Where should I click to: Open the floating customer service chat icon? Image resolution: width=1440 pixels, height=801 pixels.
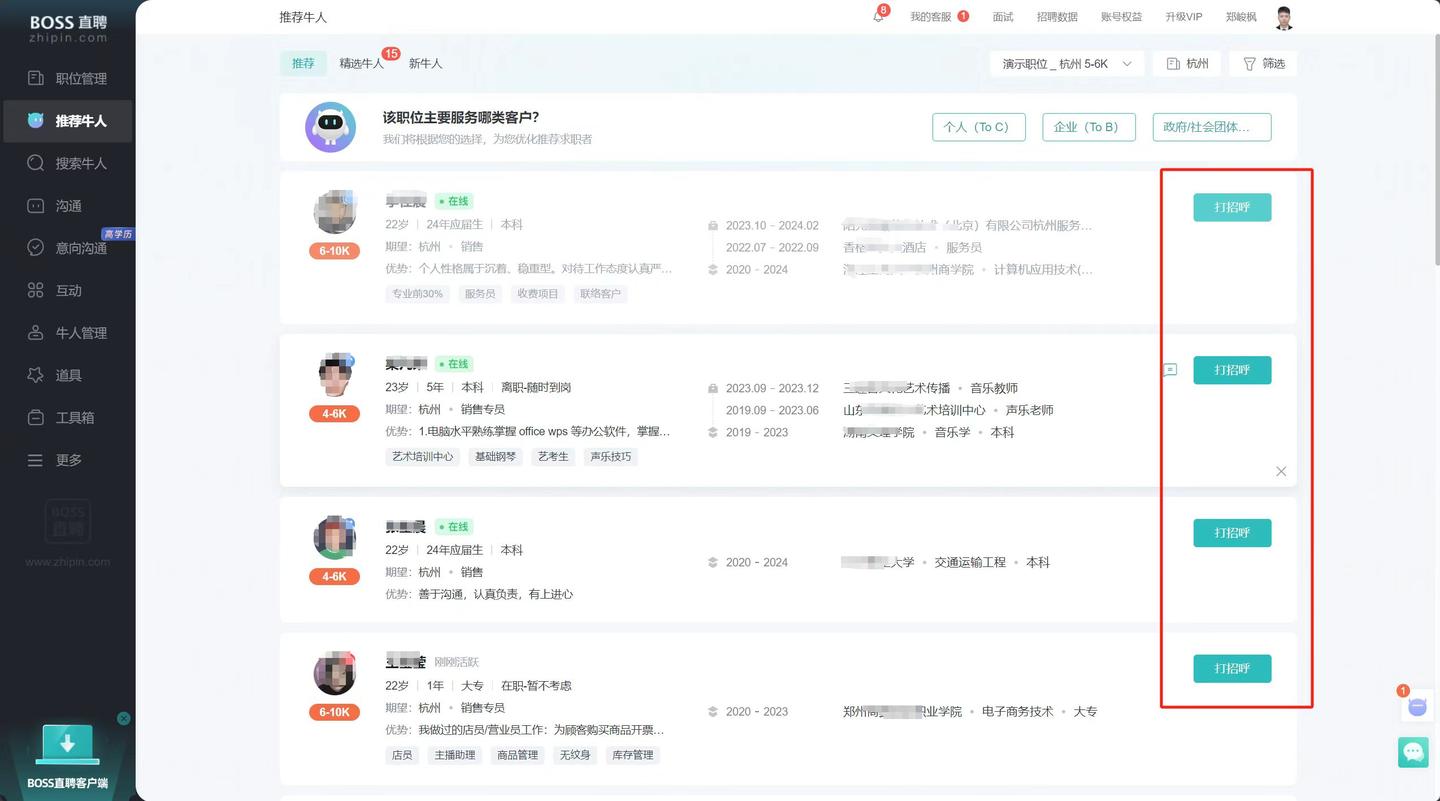[1413, 752]
